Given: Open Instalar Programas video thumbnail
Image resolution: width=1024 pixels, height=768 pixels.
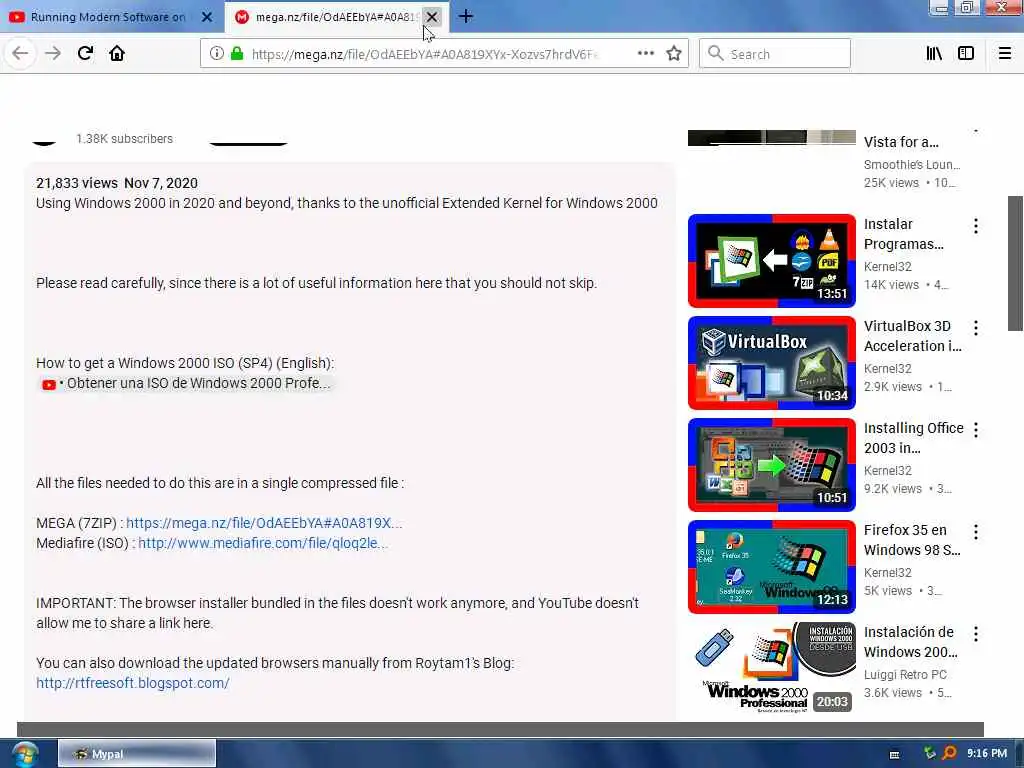Looking at the screenshot, I should pos(771,261).
